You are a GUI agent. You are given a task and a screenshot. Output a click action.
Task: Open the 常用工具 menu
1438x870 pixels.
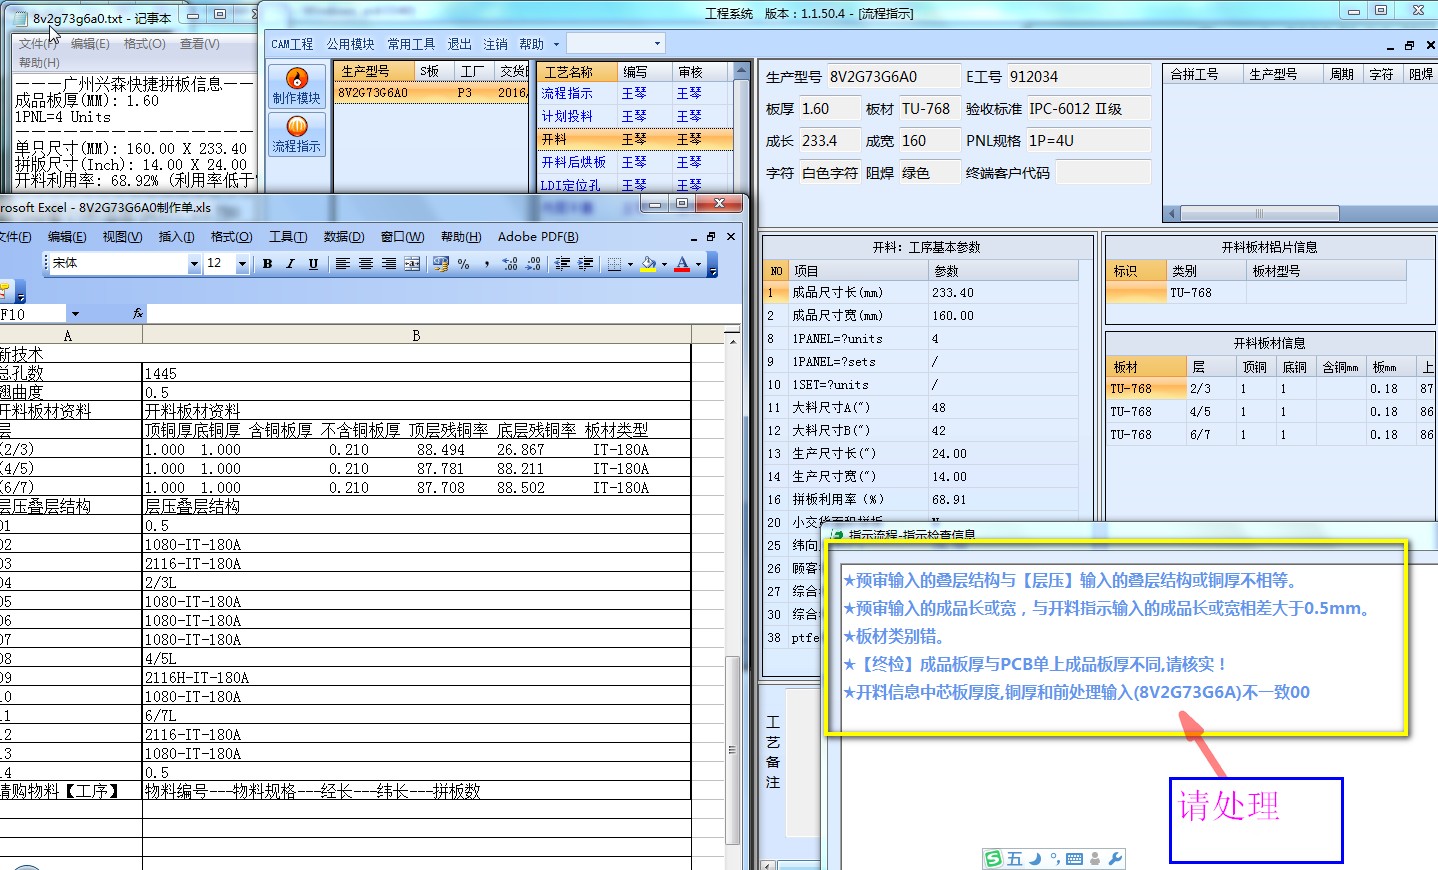(x=411, y=44)
